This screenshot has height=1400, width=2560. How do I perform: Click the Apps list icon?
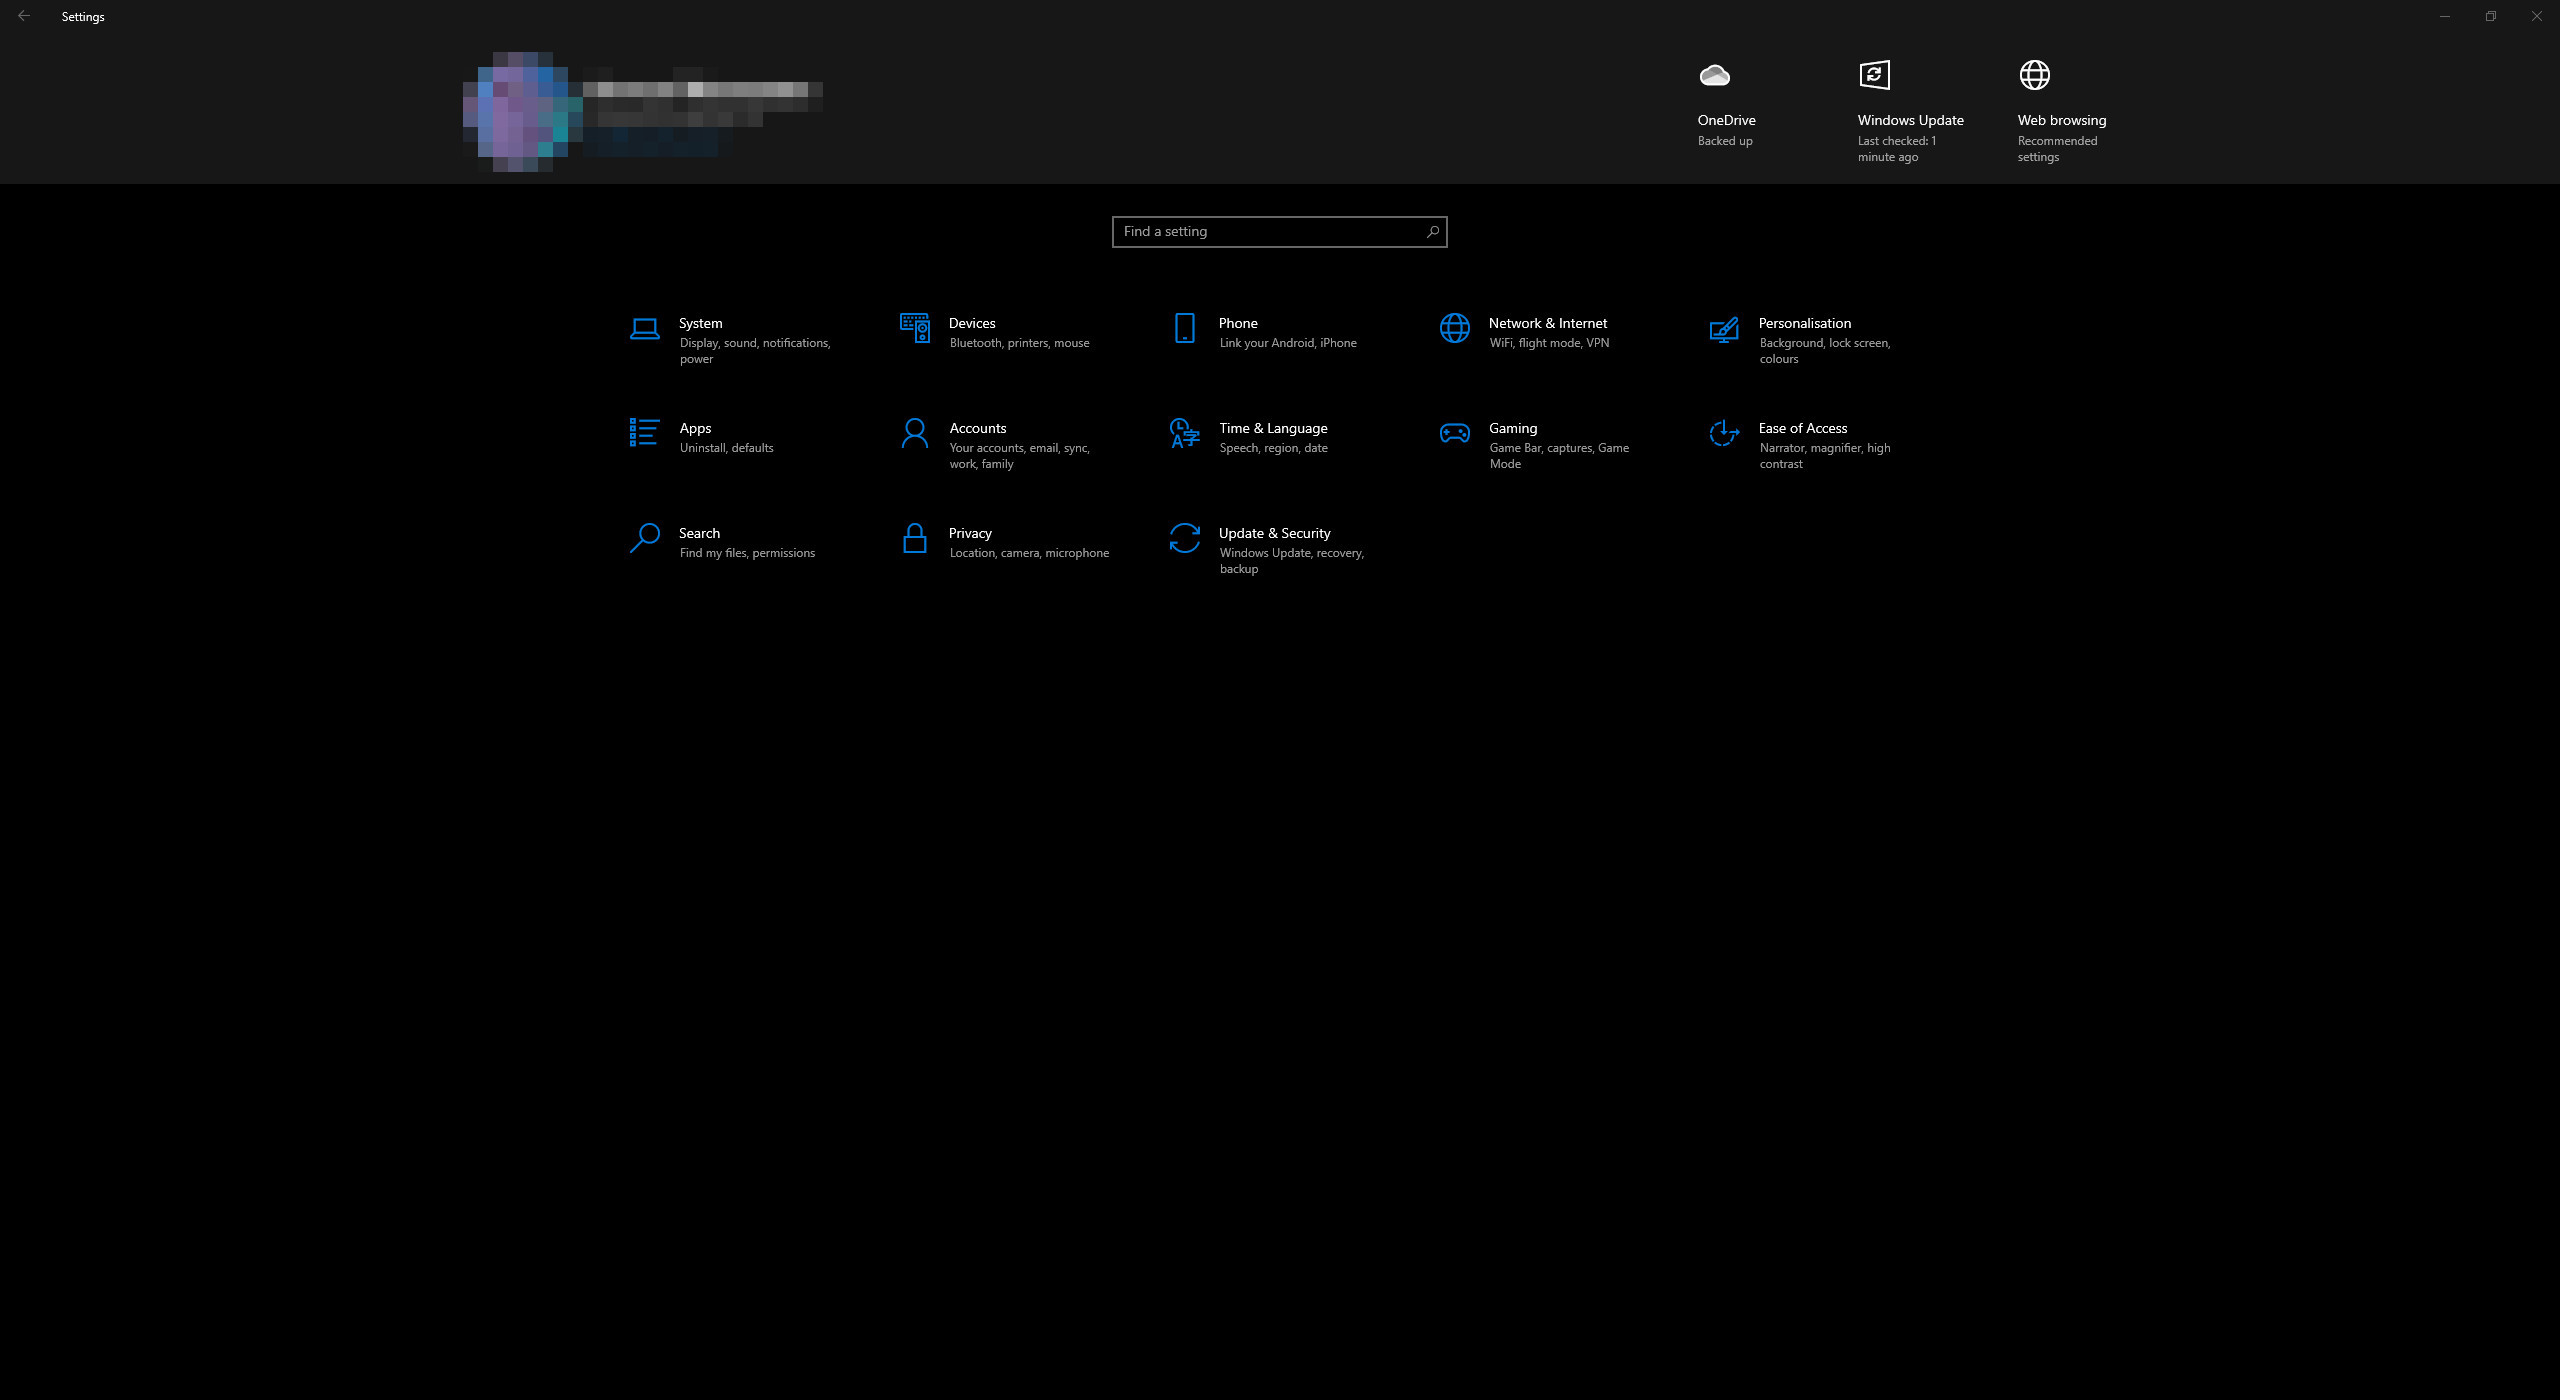644,433
